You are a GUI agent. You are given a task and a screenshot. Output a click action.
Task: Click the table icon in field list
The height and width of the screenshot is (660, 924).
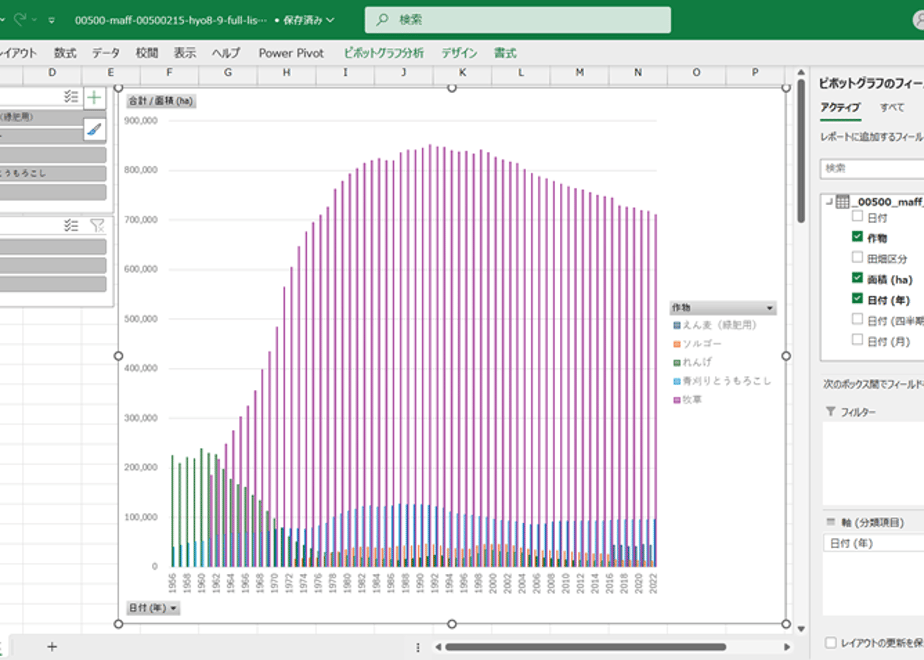click(x=843, y=202)
